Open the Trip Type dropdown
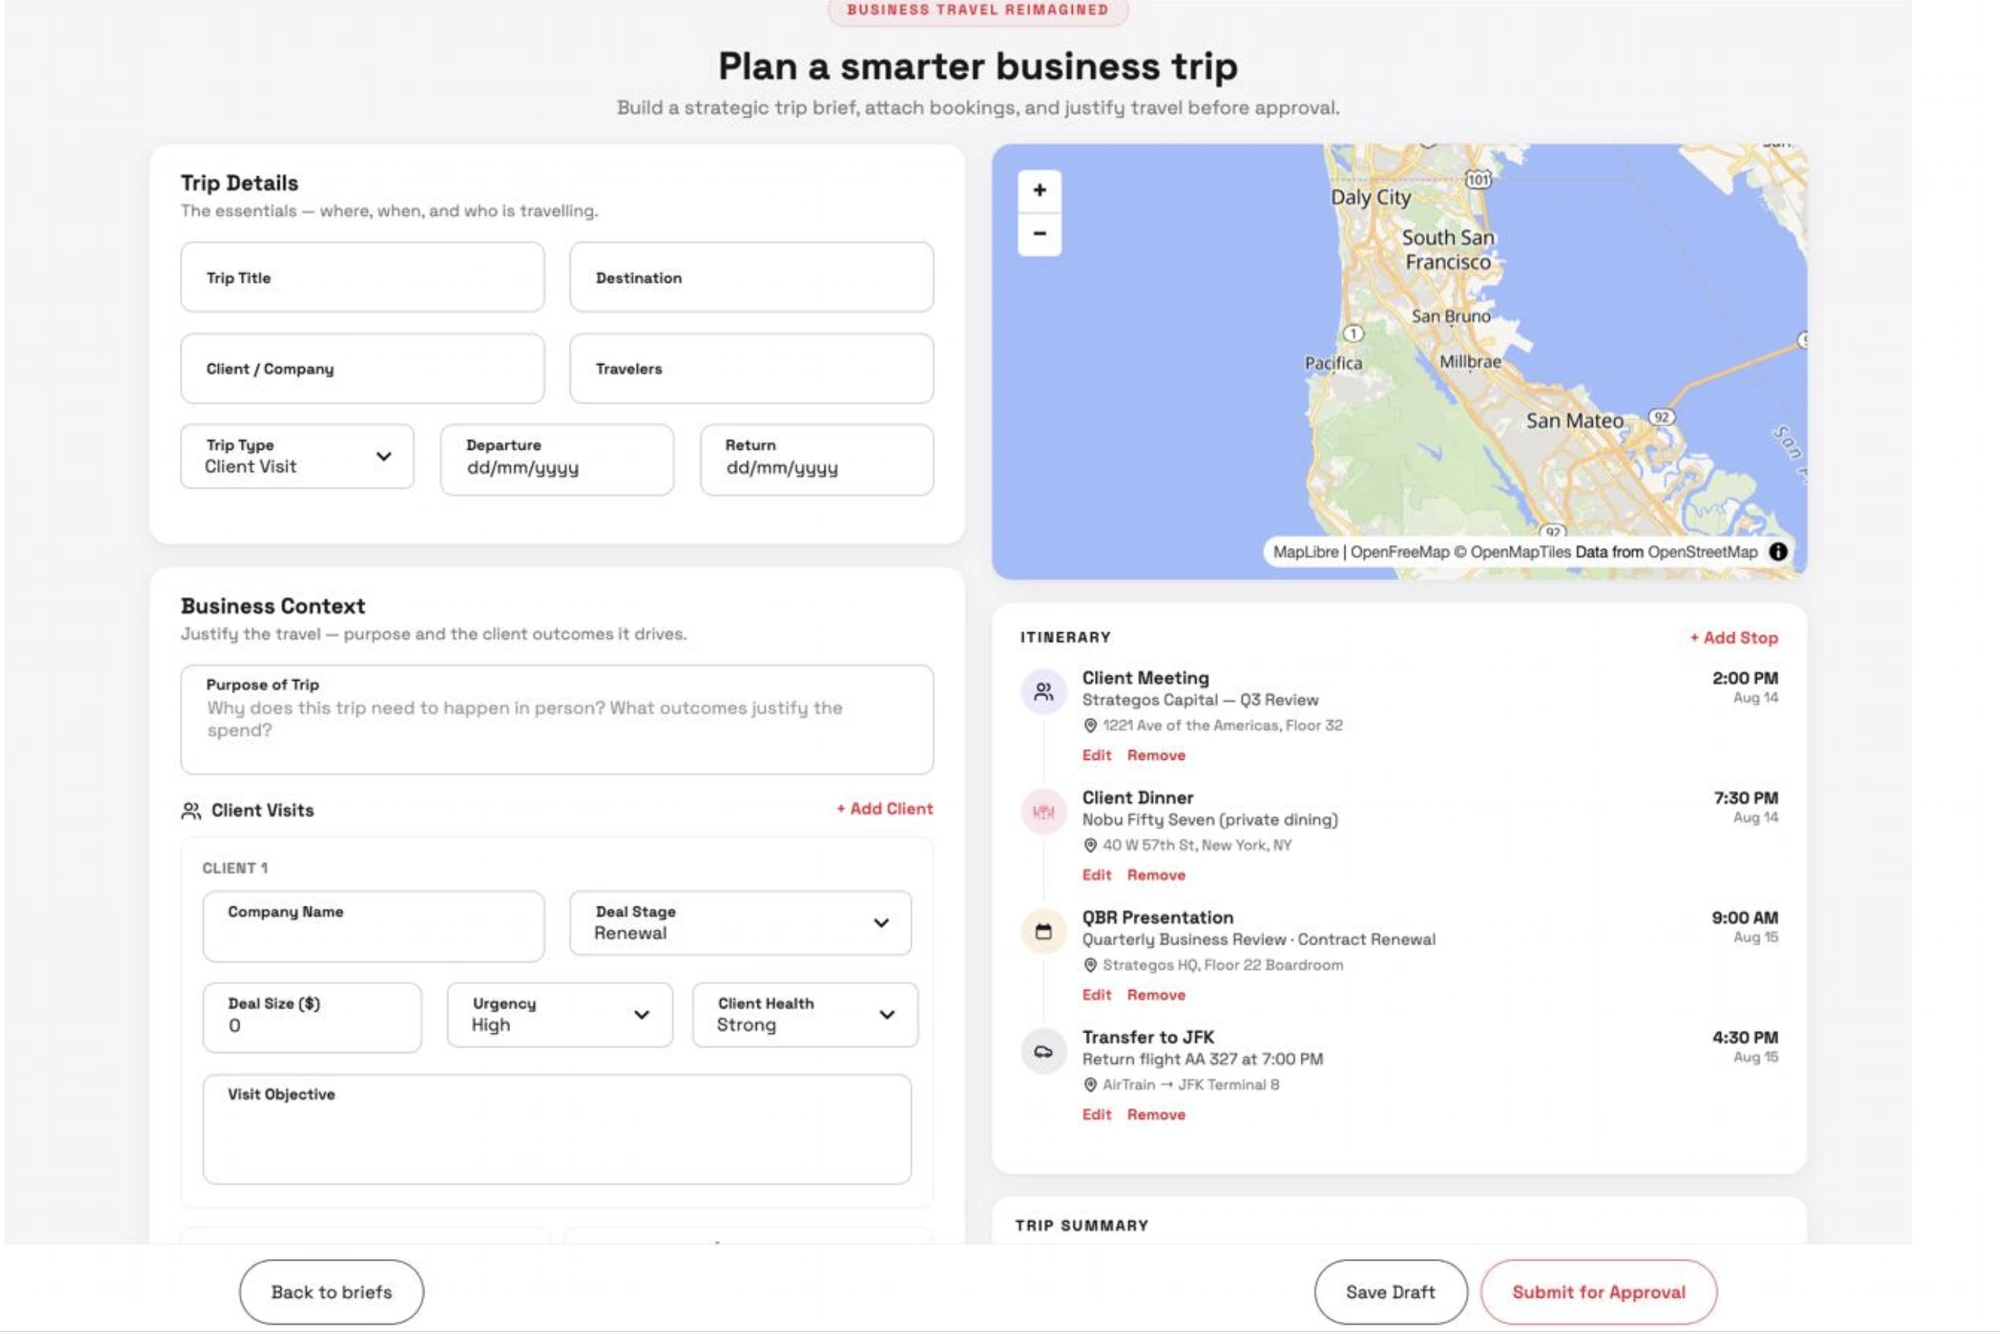The width and height of the screenshot is (2000, 1334). 297,457
